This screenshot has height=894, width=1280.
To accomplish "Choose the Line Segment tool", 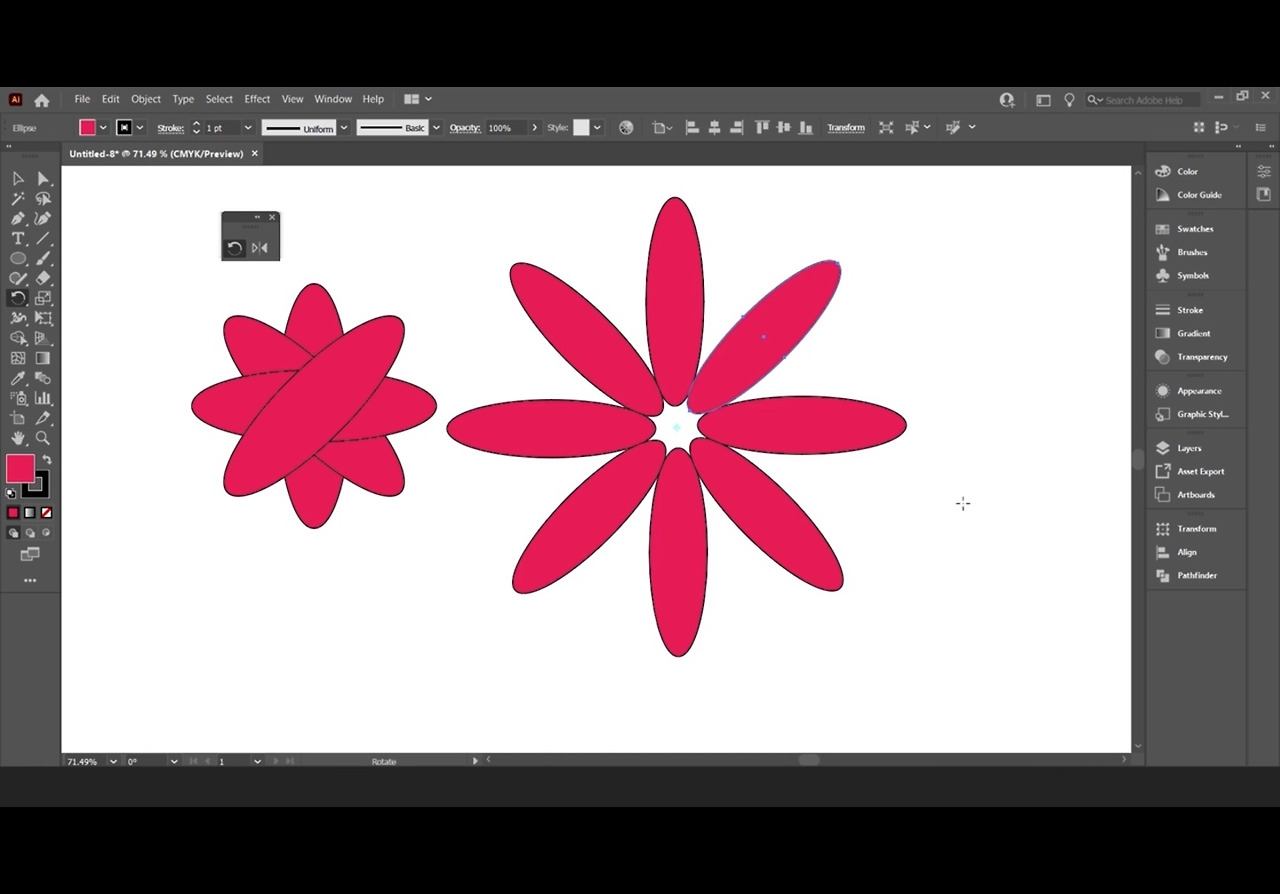I will [x=43, y=239].
